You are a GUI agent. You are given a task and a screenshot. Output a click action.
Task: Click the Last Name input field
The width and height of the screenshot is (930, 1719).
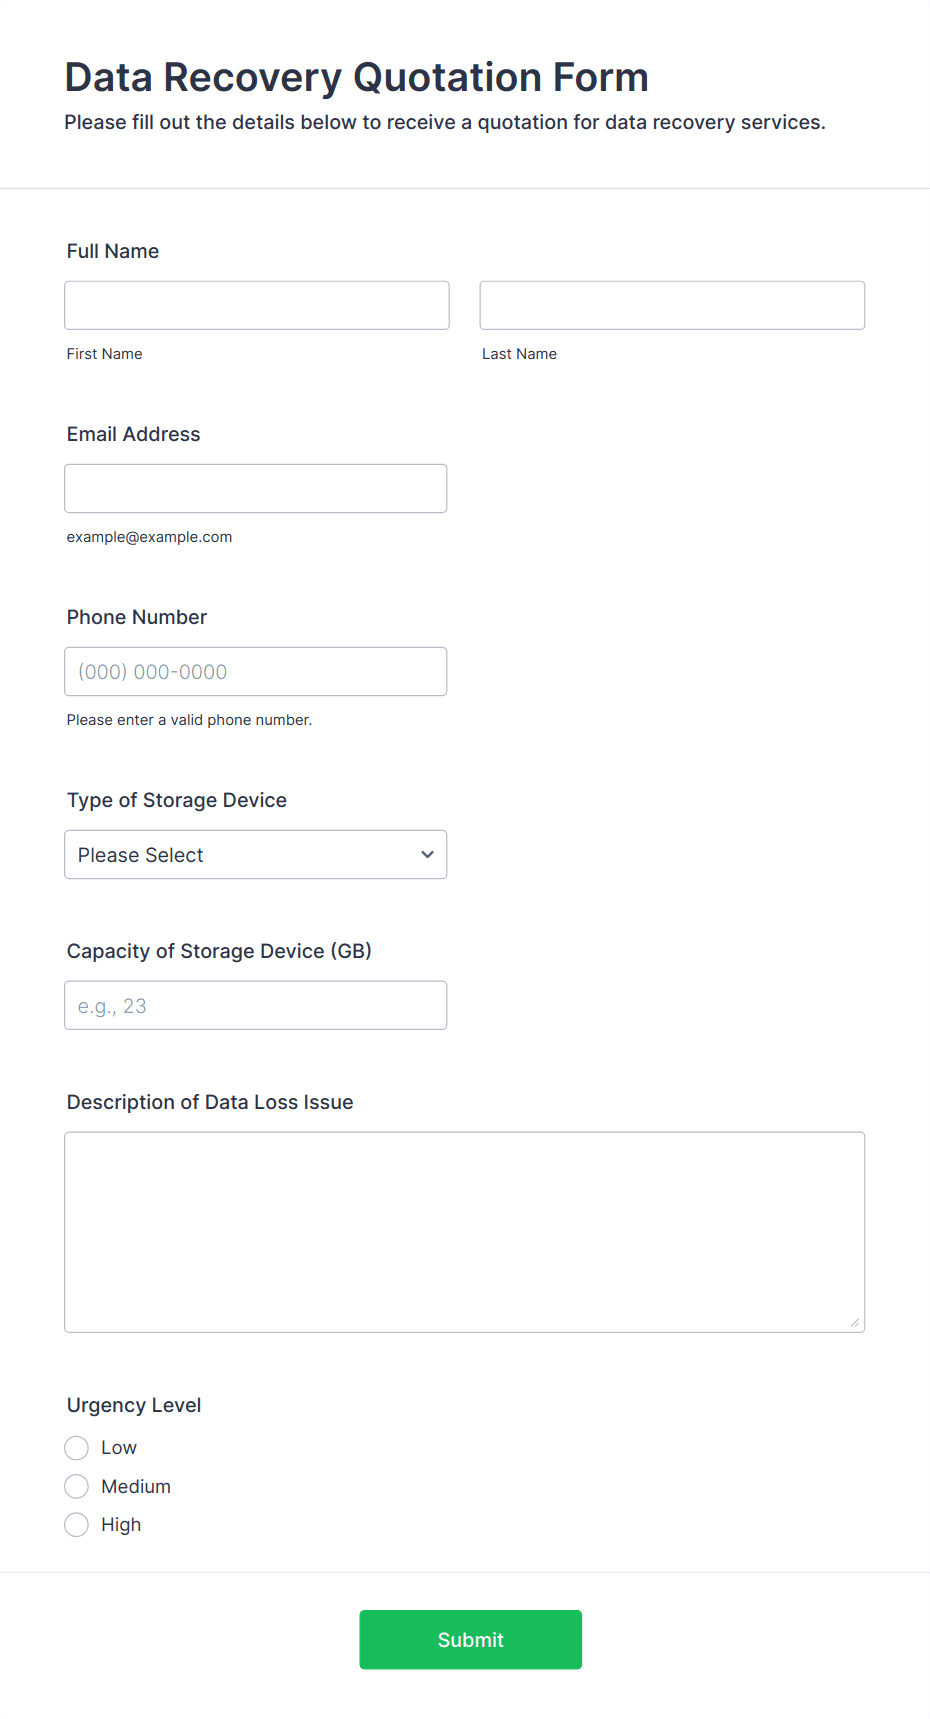[x=672, y=305]
